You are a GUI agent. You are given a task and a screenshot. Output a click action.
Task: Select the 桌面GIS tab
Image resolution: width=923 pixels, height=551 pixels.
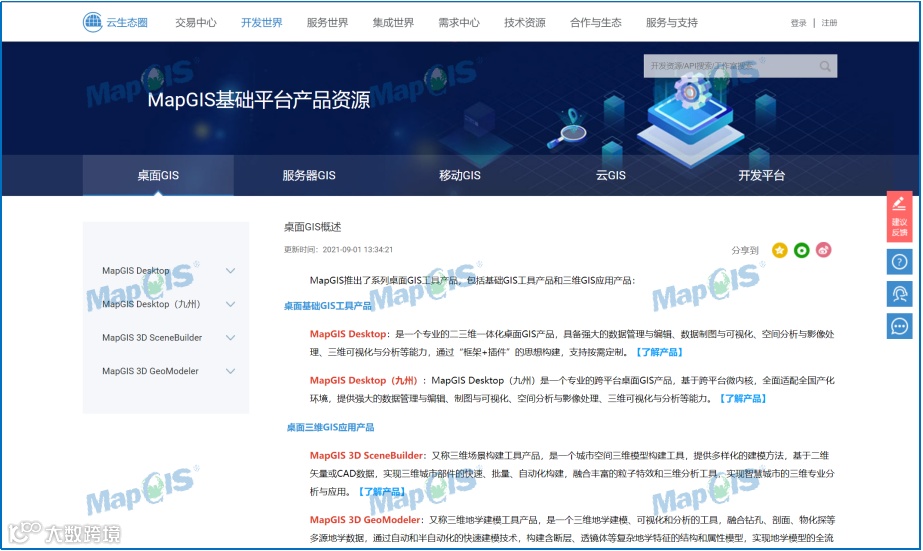point(158,175)
